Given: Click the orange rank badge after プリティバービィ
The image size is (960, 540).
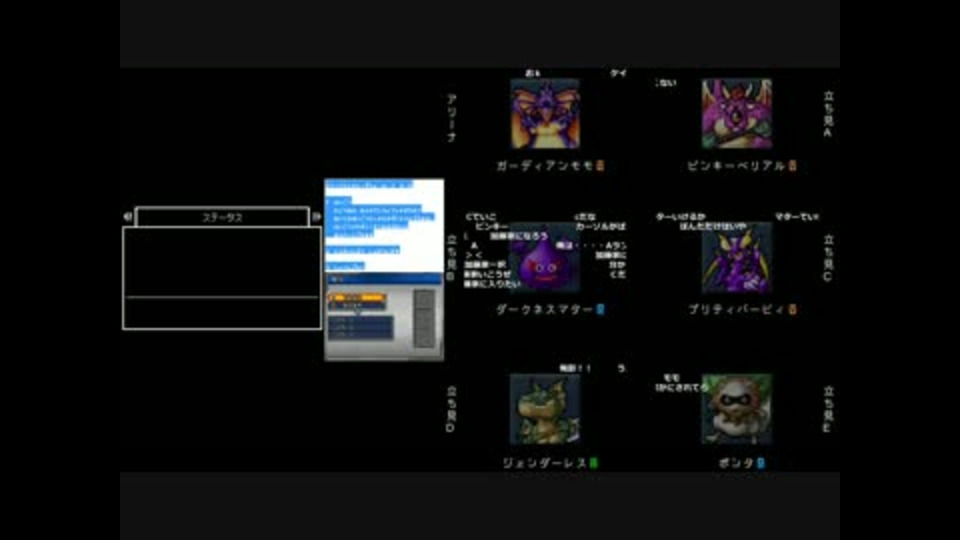Looking at the screenshot, I should 792,310.
